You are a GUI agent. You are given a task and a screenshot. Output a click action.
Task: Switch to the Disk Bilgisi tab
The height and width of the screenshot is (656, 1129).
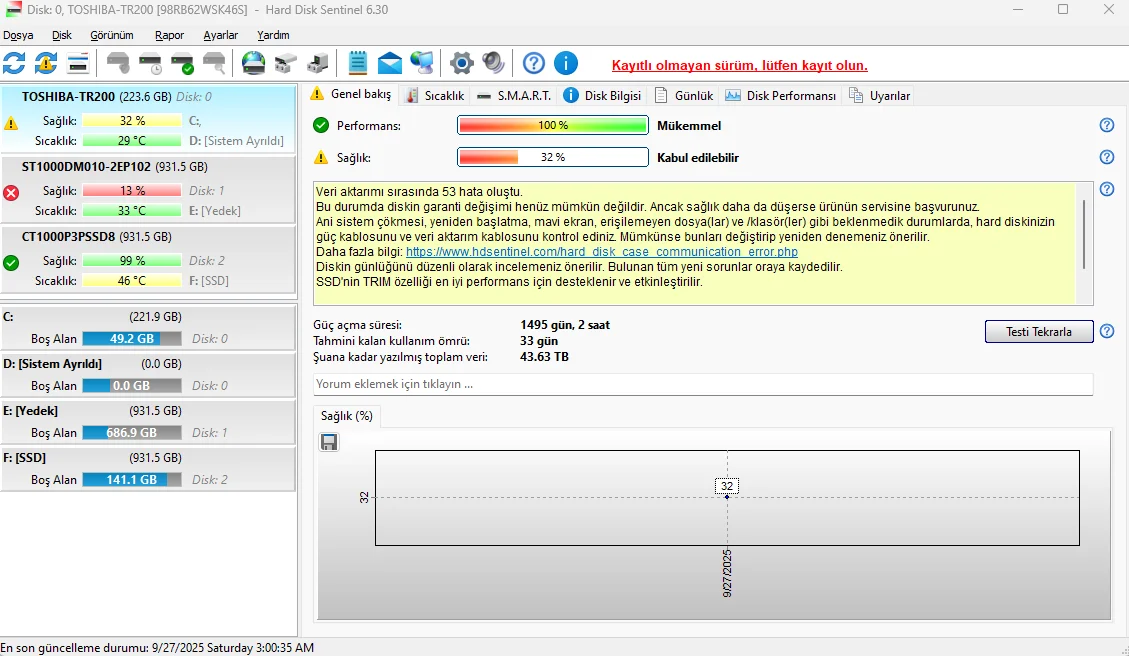602,96
